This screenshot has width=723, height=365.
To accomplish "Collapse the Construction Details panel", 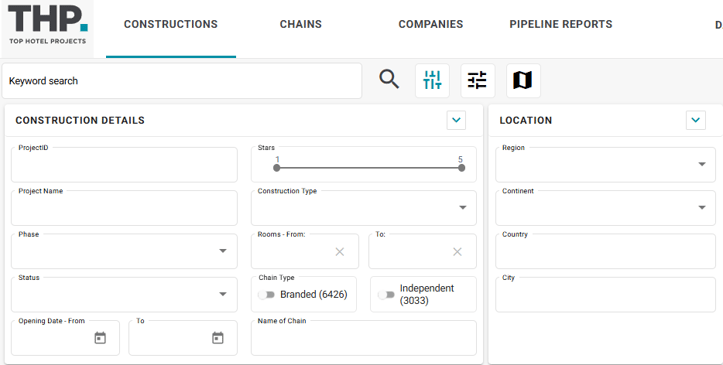I will tap(456, 120).
